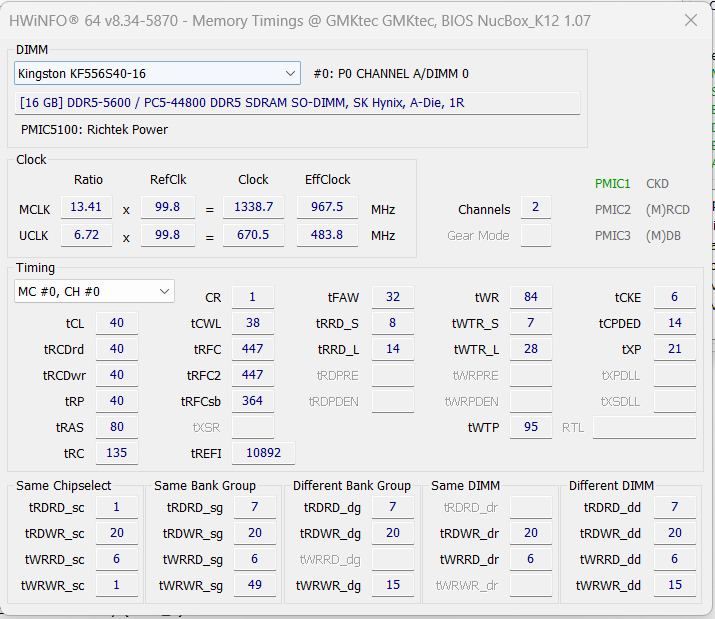Select the tRP value field
The image size is (715, 619).
click(117, 401)
